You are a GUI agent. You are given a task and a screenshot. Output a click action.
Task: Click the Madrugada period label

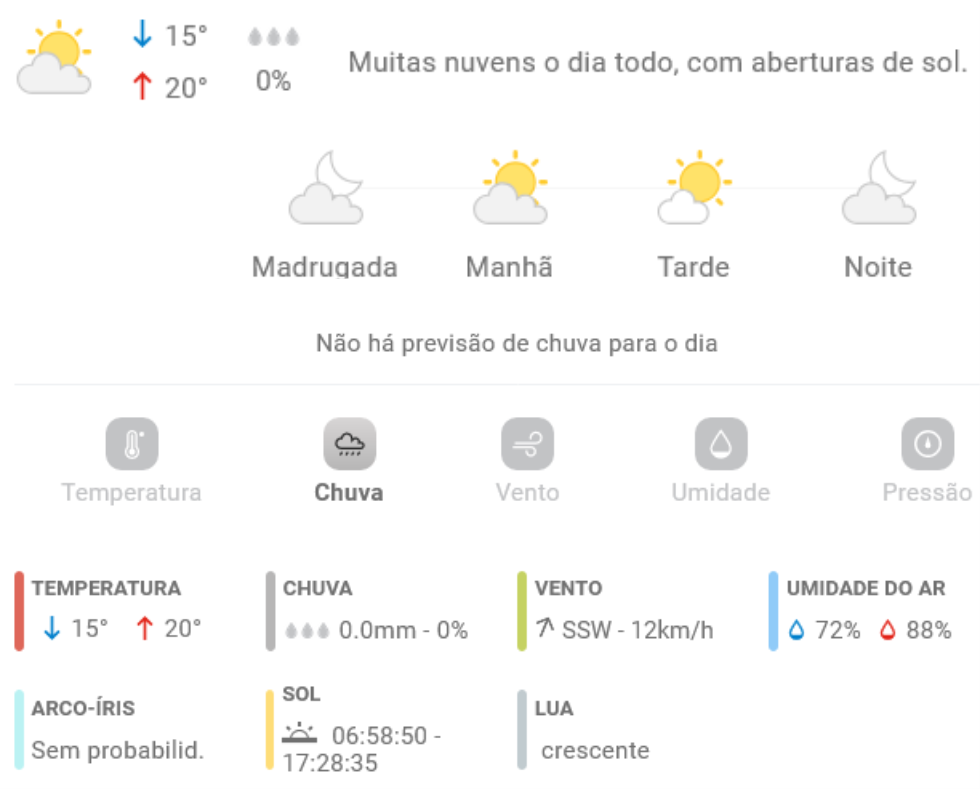click(325, 267)
